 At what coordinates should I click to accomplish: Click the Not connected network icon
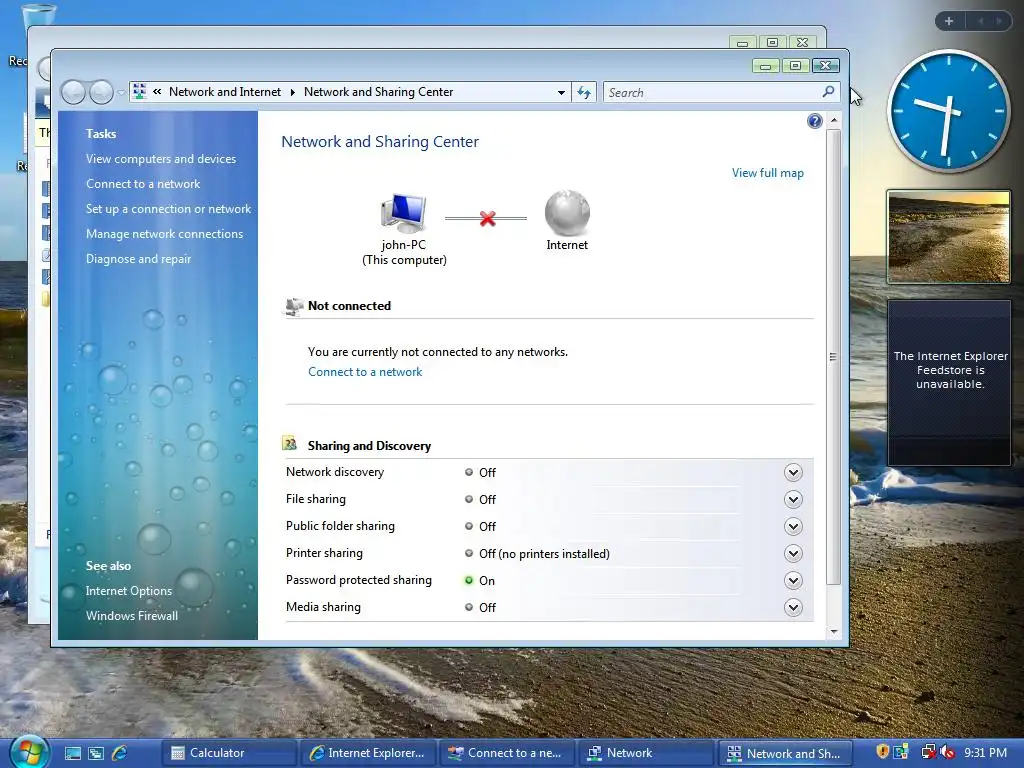pyautogui.click(x=294, y=306)
